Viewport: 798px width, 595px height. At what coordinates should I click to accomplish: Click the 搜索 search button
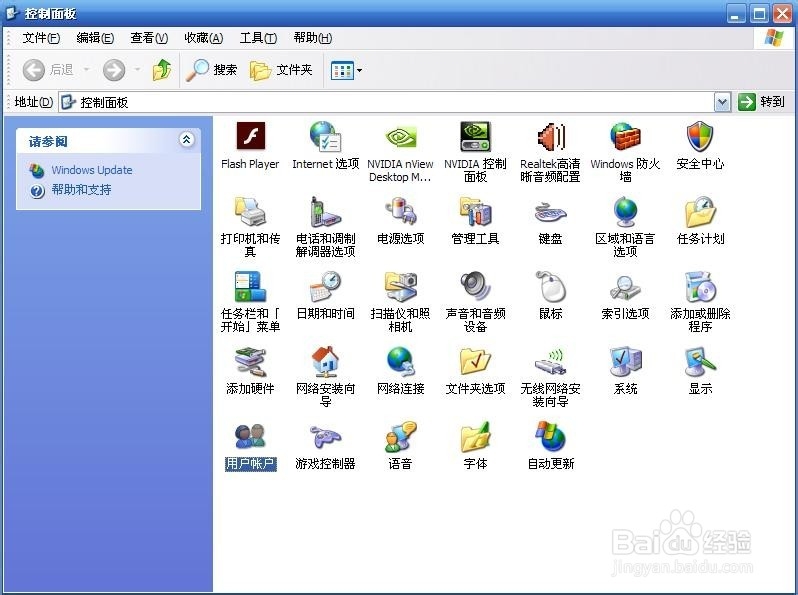point(211,70)
